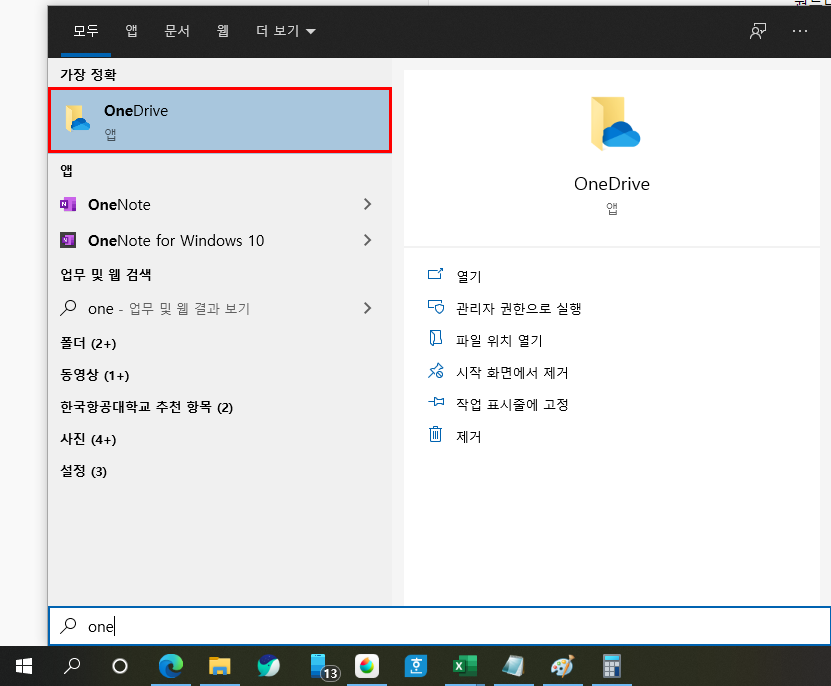Open Paint from the taskbar

click(x=562, y=666)
